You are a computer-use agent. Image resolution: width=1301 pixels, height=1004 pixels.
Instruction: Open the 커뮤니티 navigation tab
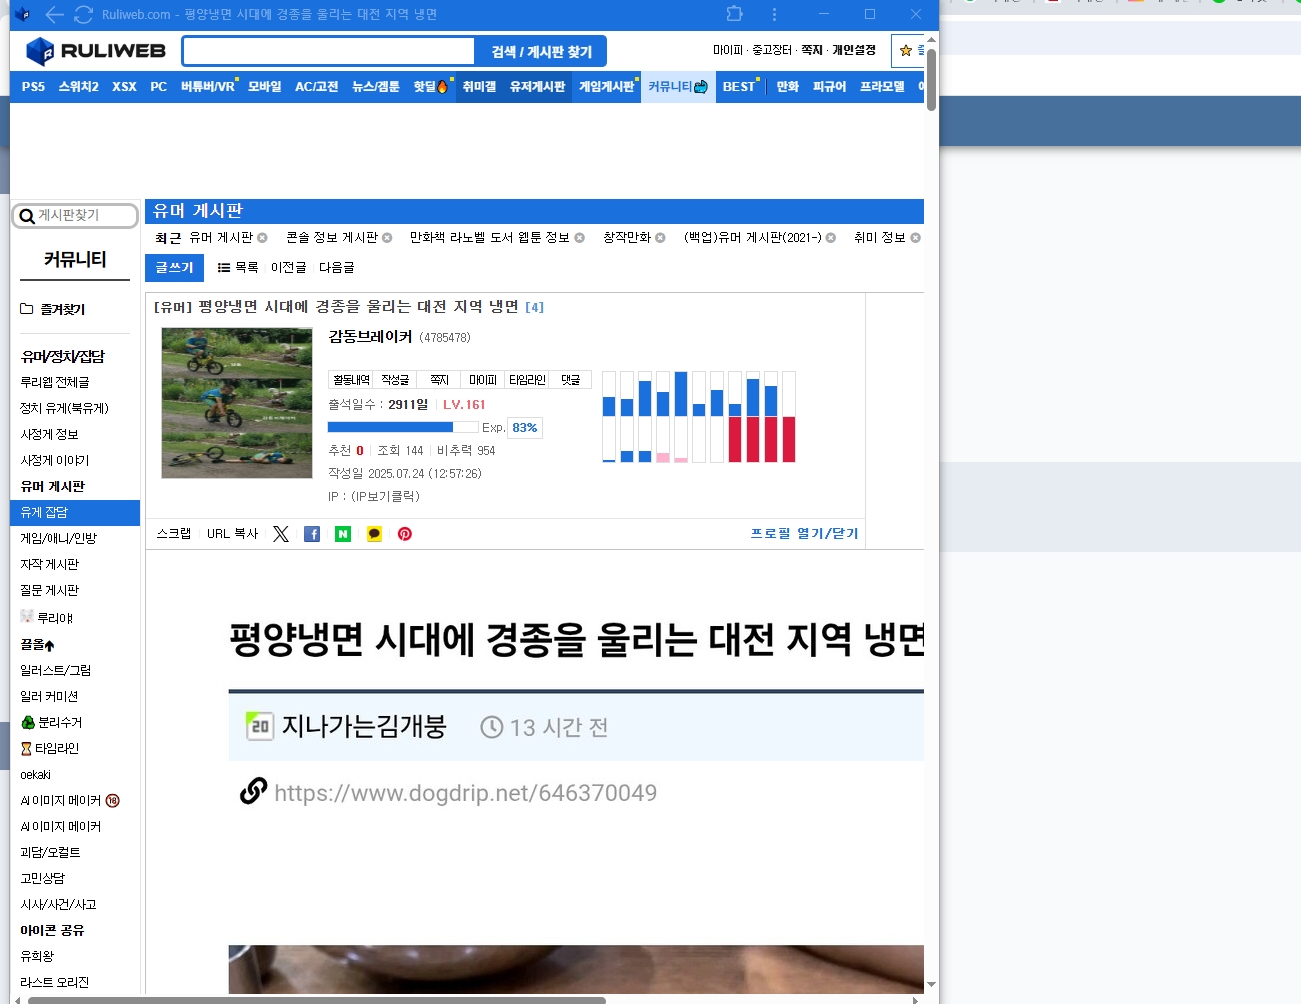[x=678, y=87]
